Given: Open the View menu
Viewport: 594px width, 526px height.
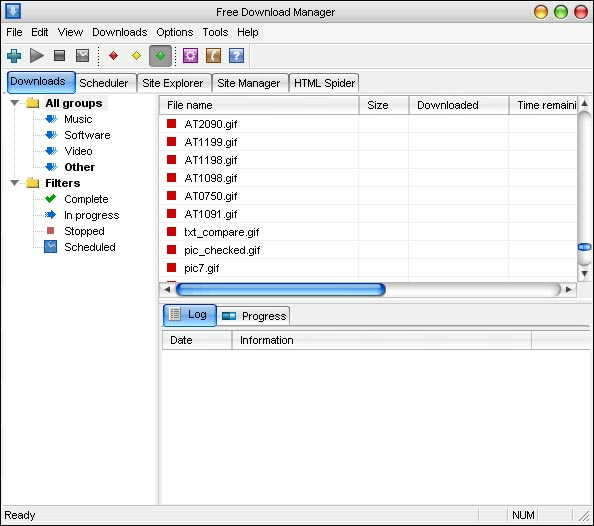Looking at the screenshot, I should [70, 32].
